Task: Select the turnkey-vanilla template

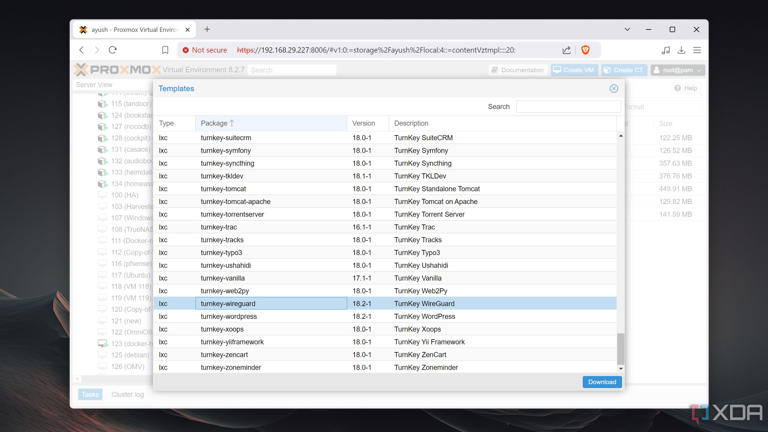Action: click(385, 278)
